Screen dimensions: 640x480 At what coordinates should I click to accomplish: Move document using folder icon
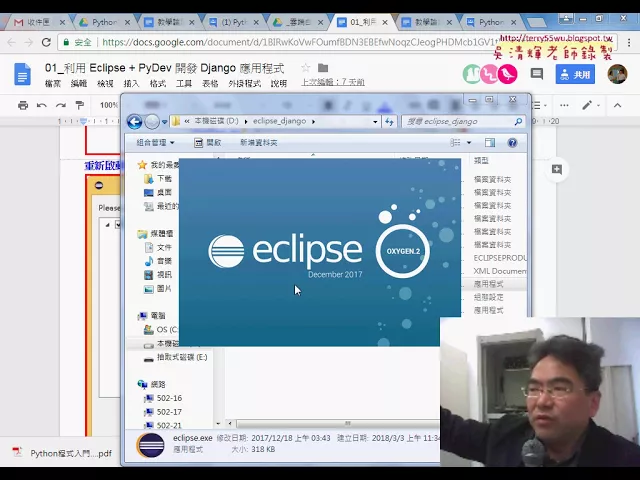323,68
